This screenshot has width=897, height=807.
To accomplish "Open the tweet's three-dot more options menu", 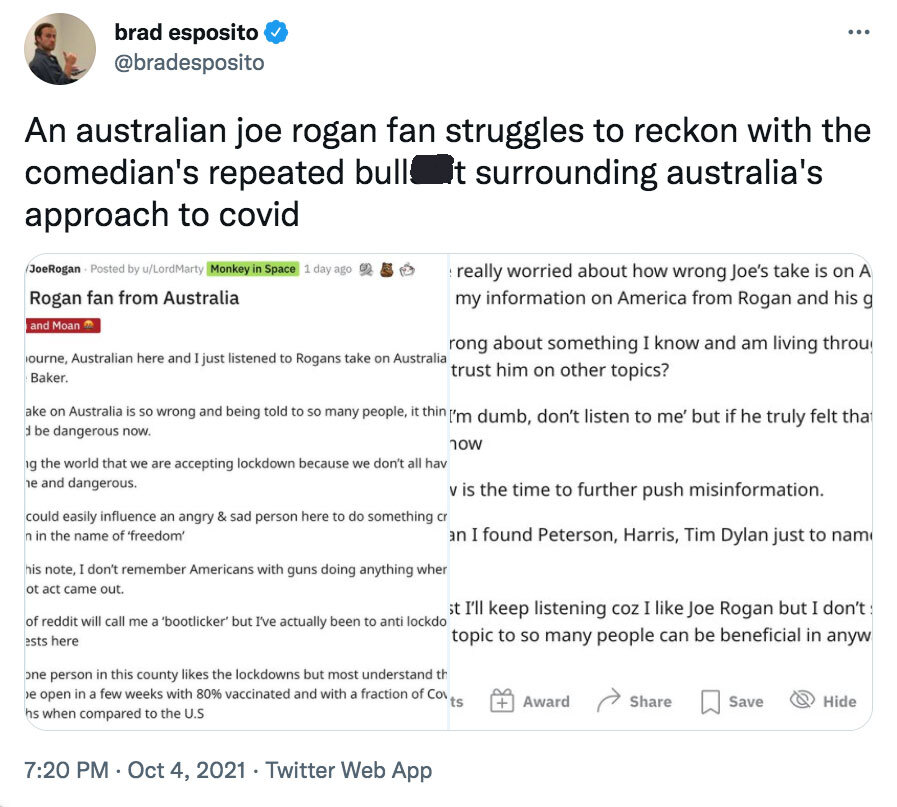I will tap(858, 32).
